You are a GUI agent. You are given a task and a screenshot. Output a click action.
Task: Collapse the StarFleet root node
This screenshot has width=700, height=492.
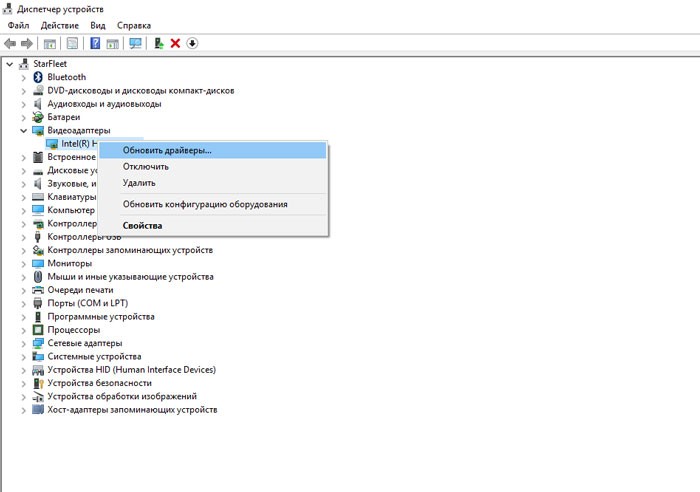pos(9,64)
